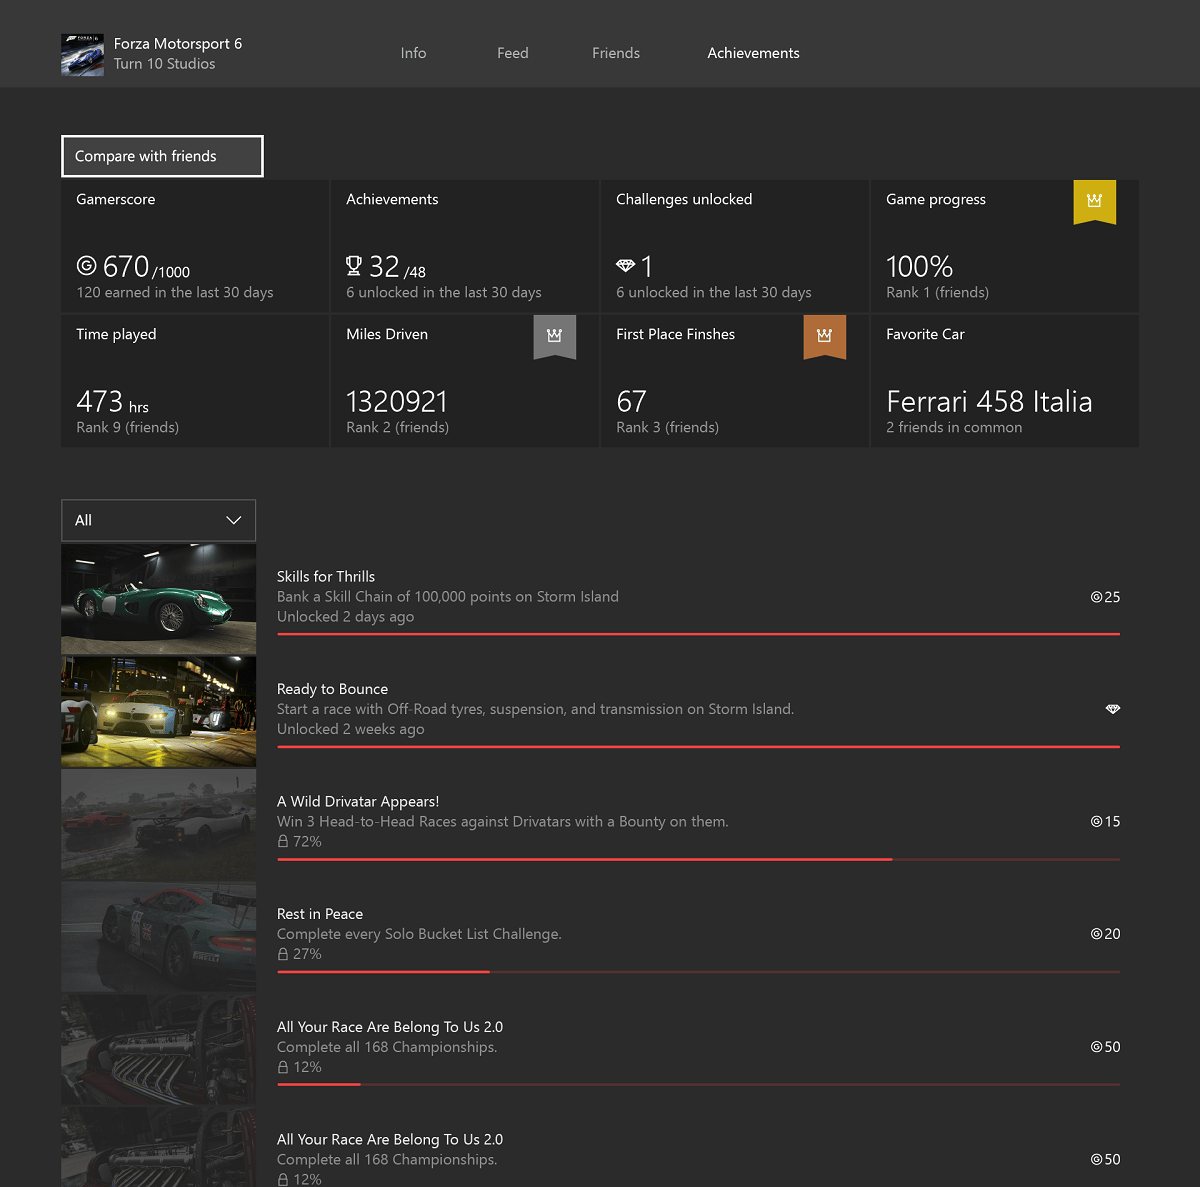Open the Rest in Peace car thumbnail
The height and width of the screenshot is (1187, 1200).
(x=158, y=937)
